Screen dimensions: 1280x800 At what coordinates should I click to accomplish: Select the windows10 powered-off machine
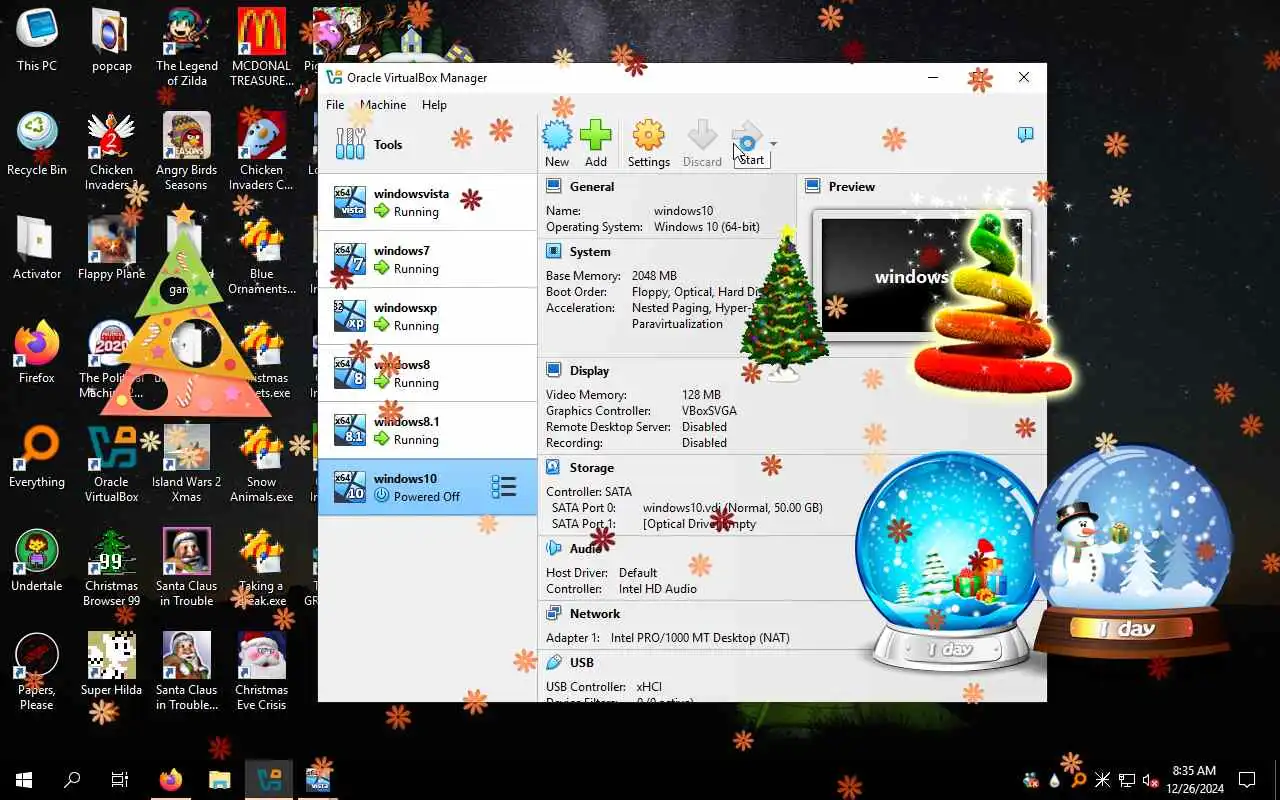coord(427,487)
